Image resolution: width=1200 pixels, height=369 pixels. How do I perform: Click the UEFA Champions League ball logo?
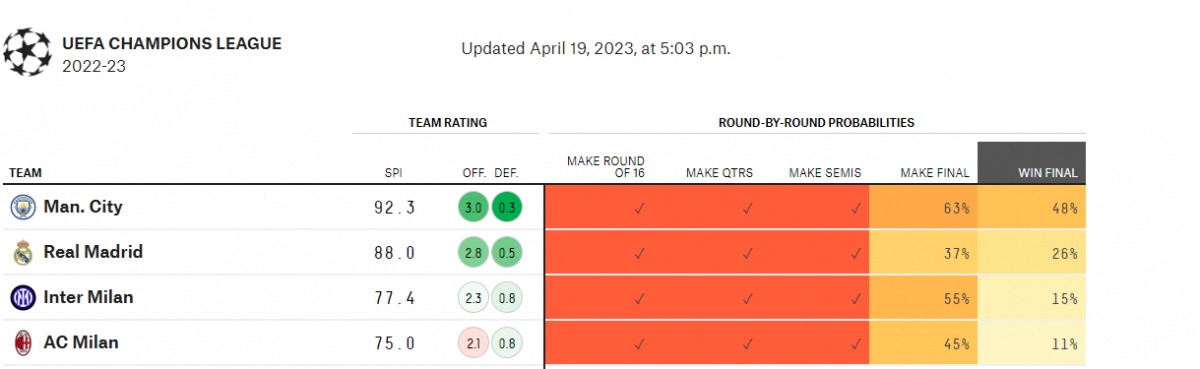click(27, 52)
